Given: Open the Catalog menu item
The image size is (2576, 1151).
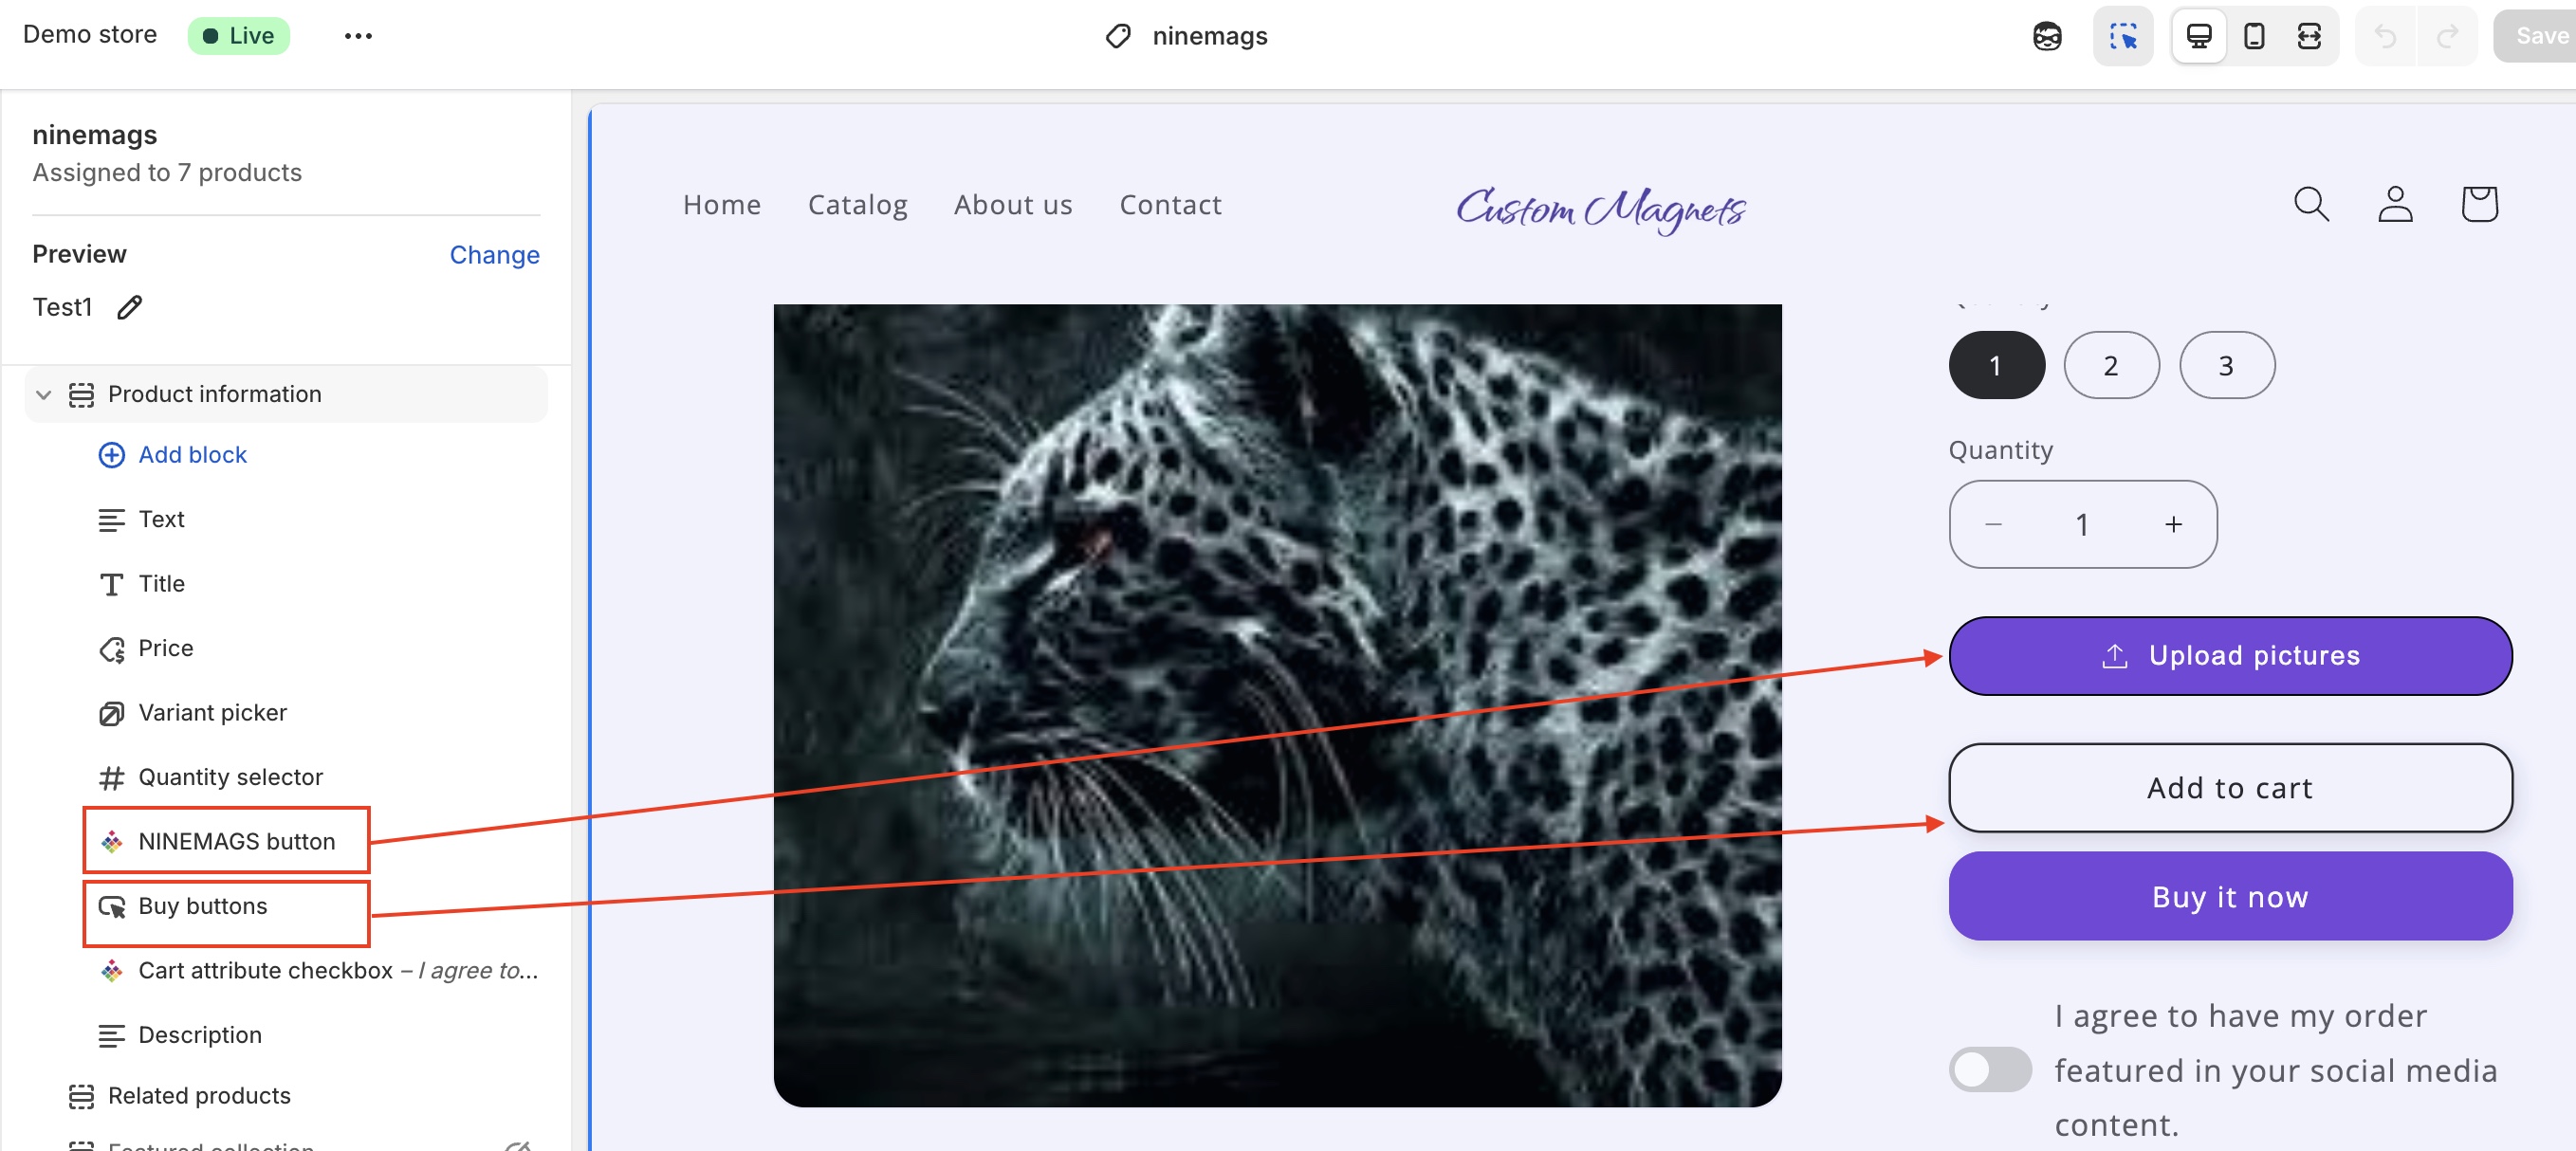Looking at the screenshot, I should pos(857,204).
